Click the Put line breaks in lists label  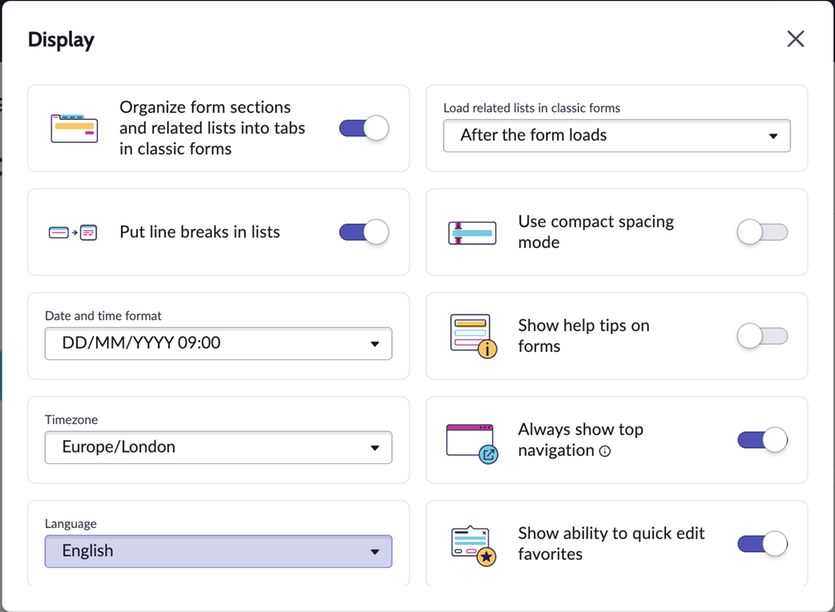pyautogui.click(x=200, y=232)
